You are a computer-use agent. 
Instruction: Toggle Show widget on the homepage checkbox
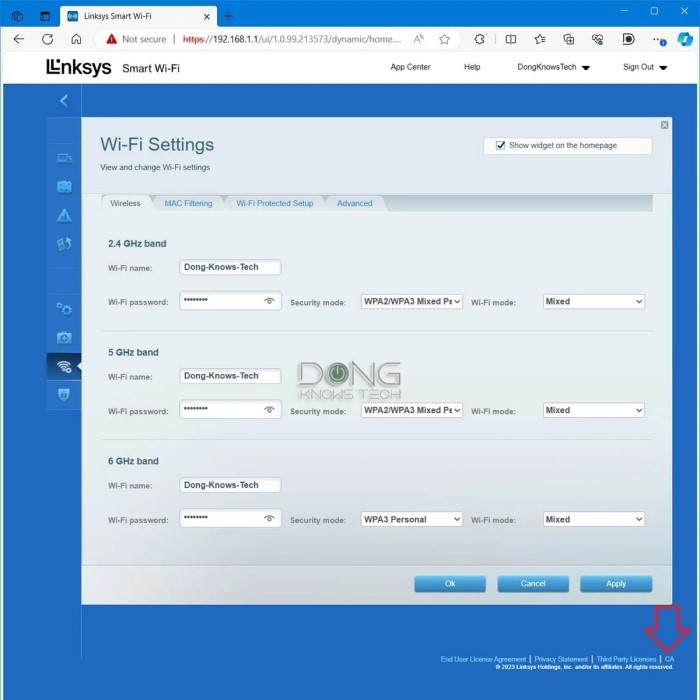500,146
